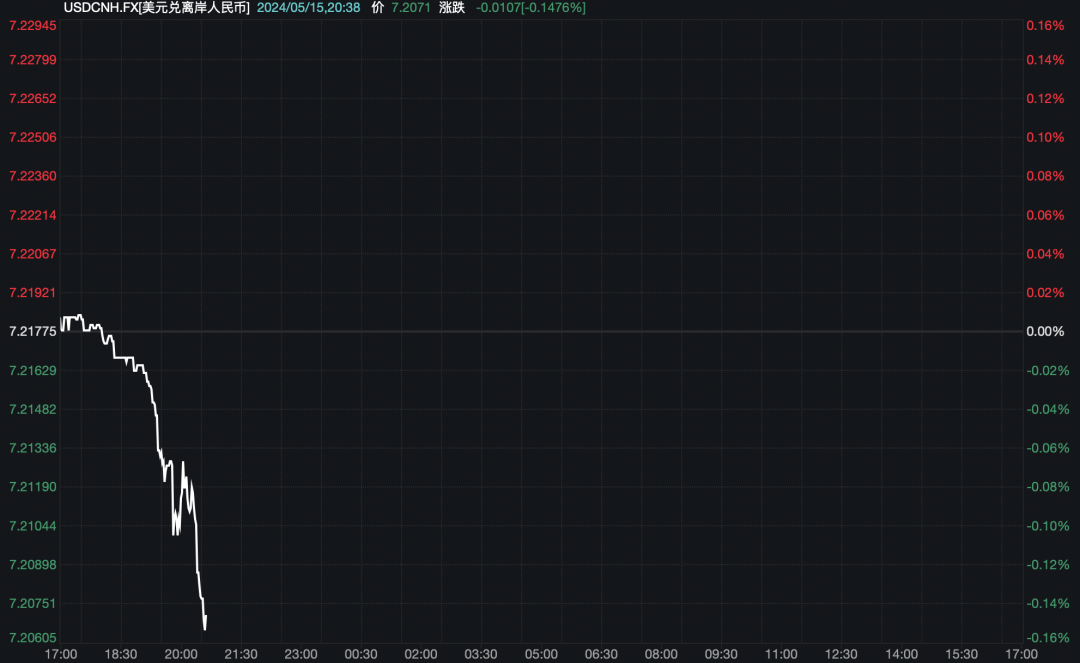Click the 14:00 time axis label
This screenshot has width=1080, height=663.
pos(901,654)
